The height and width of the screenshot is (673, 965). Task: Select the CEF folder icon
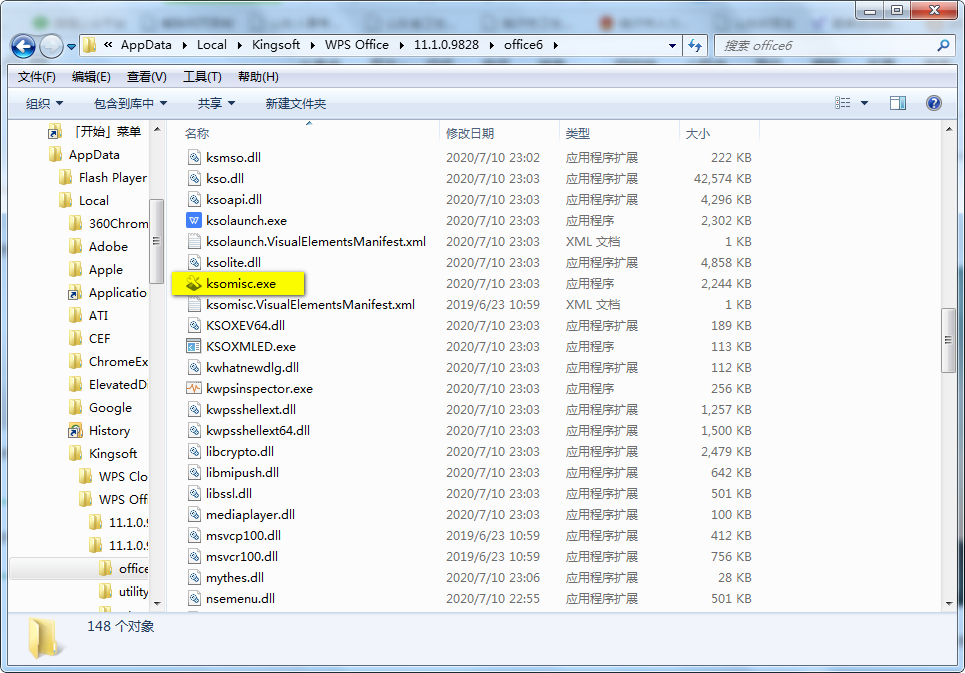click(75, 338)
